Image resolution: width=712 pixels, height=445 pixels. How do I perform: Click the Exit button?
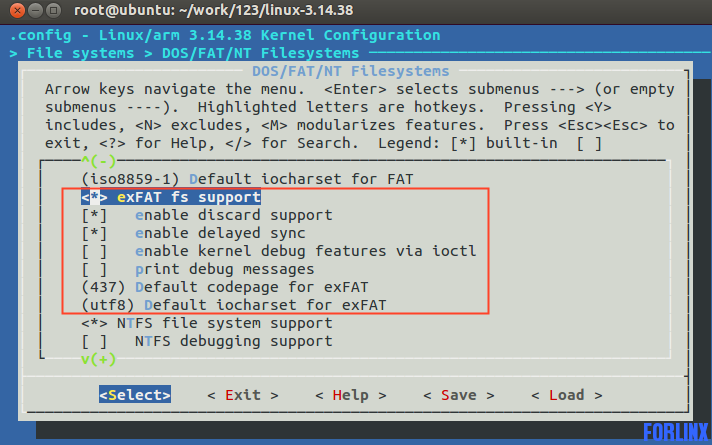[x=242, y=395]
